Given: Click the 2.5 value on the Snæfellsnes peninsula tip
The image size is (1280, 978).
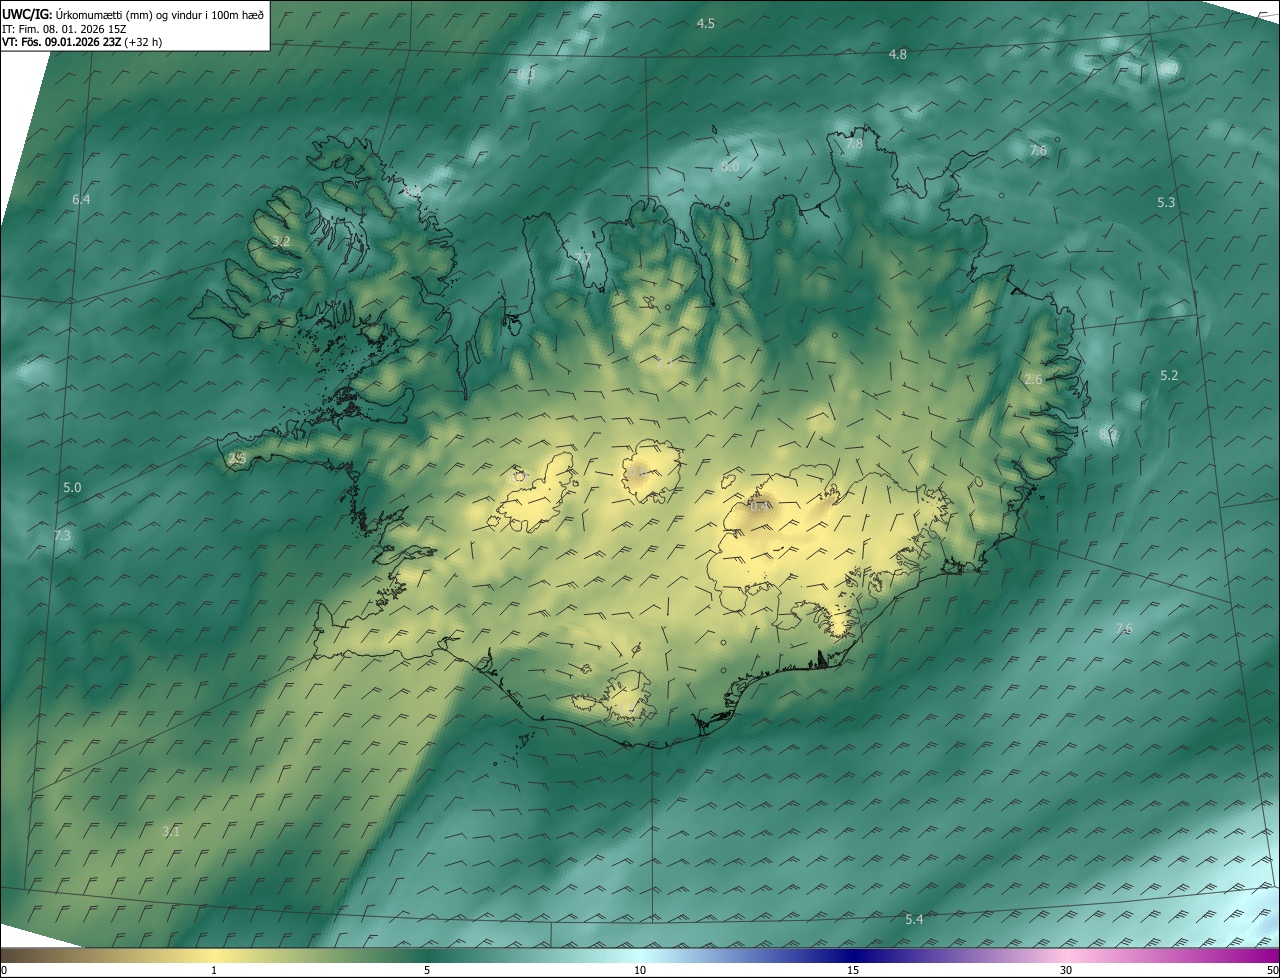Looking at the screenshot, I should [237, 458].
